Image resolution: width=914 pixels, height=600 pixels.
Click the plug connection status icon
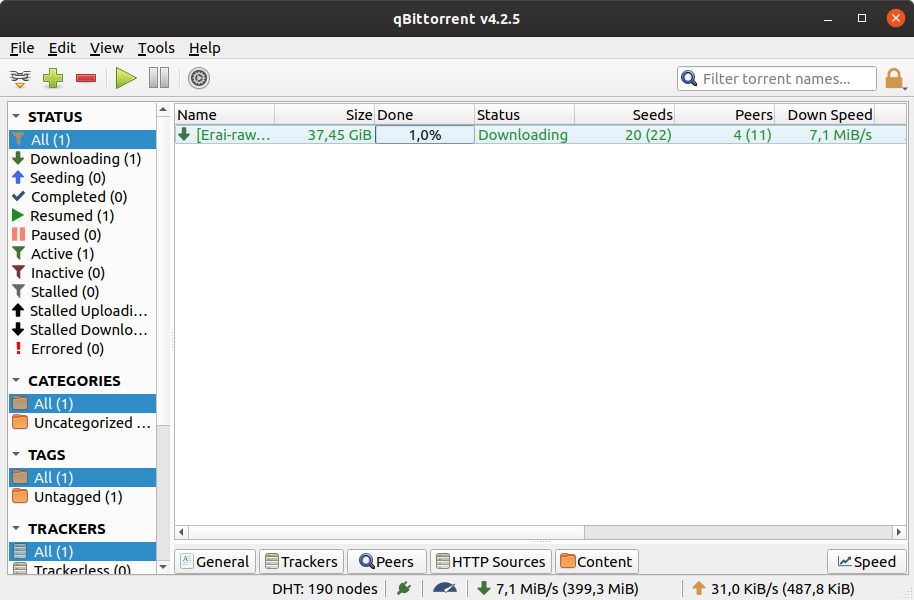404,588
